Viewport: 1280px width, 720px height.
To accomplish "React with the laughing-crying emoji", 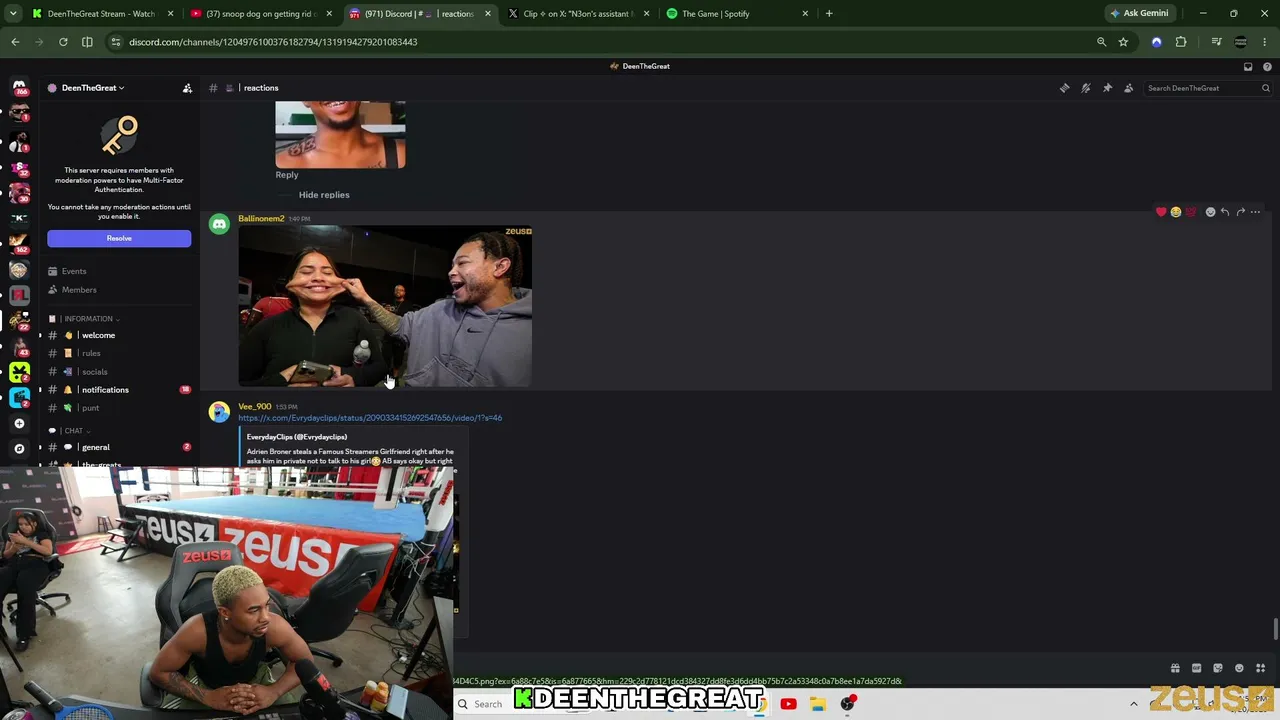I will [1176, 212].
